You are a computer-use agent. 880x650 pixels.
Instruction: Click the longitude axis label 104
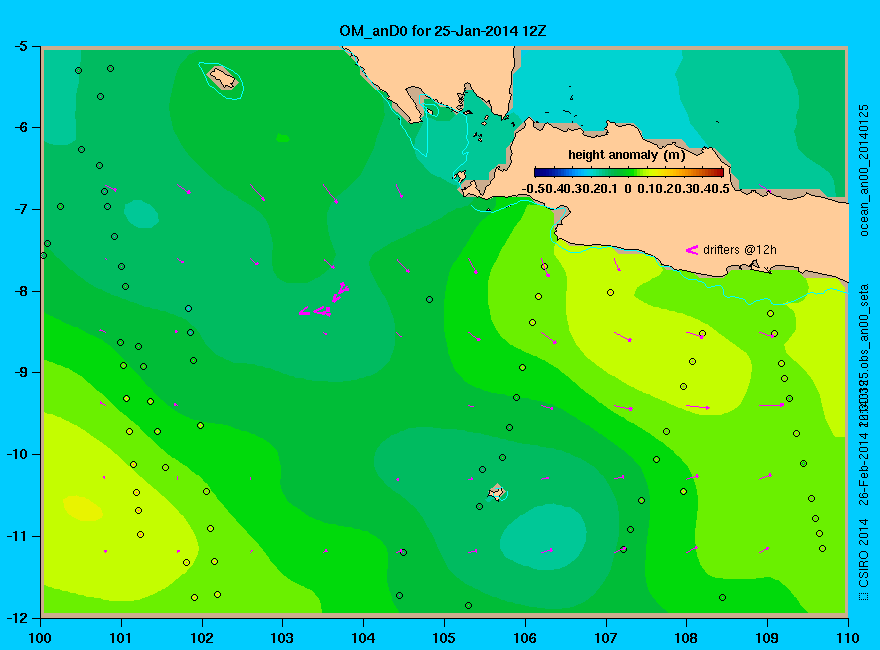click(x=363, y=638)
